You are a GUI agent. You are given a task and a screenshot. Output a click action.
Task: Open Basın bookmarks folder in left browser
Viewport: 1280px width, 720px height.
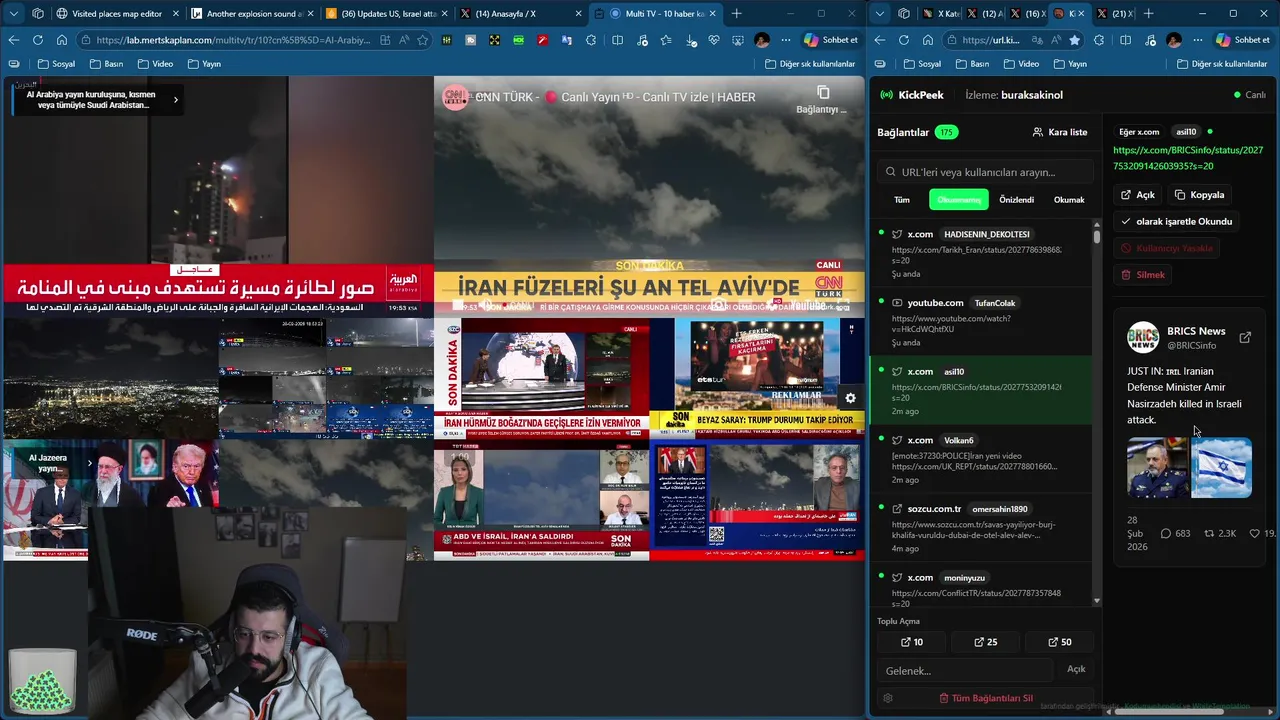click(107, 64)
